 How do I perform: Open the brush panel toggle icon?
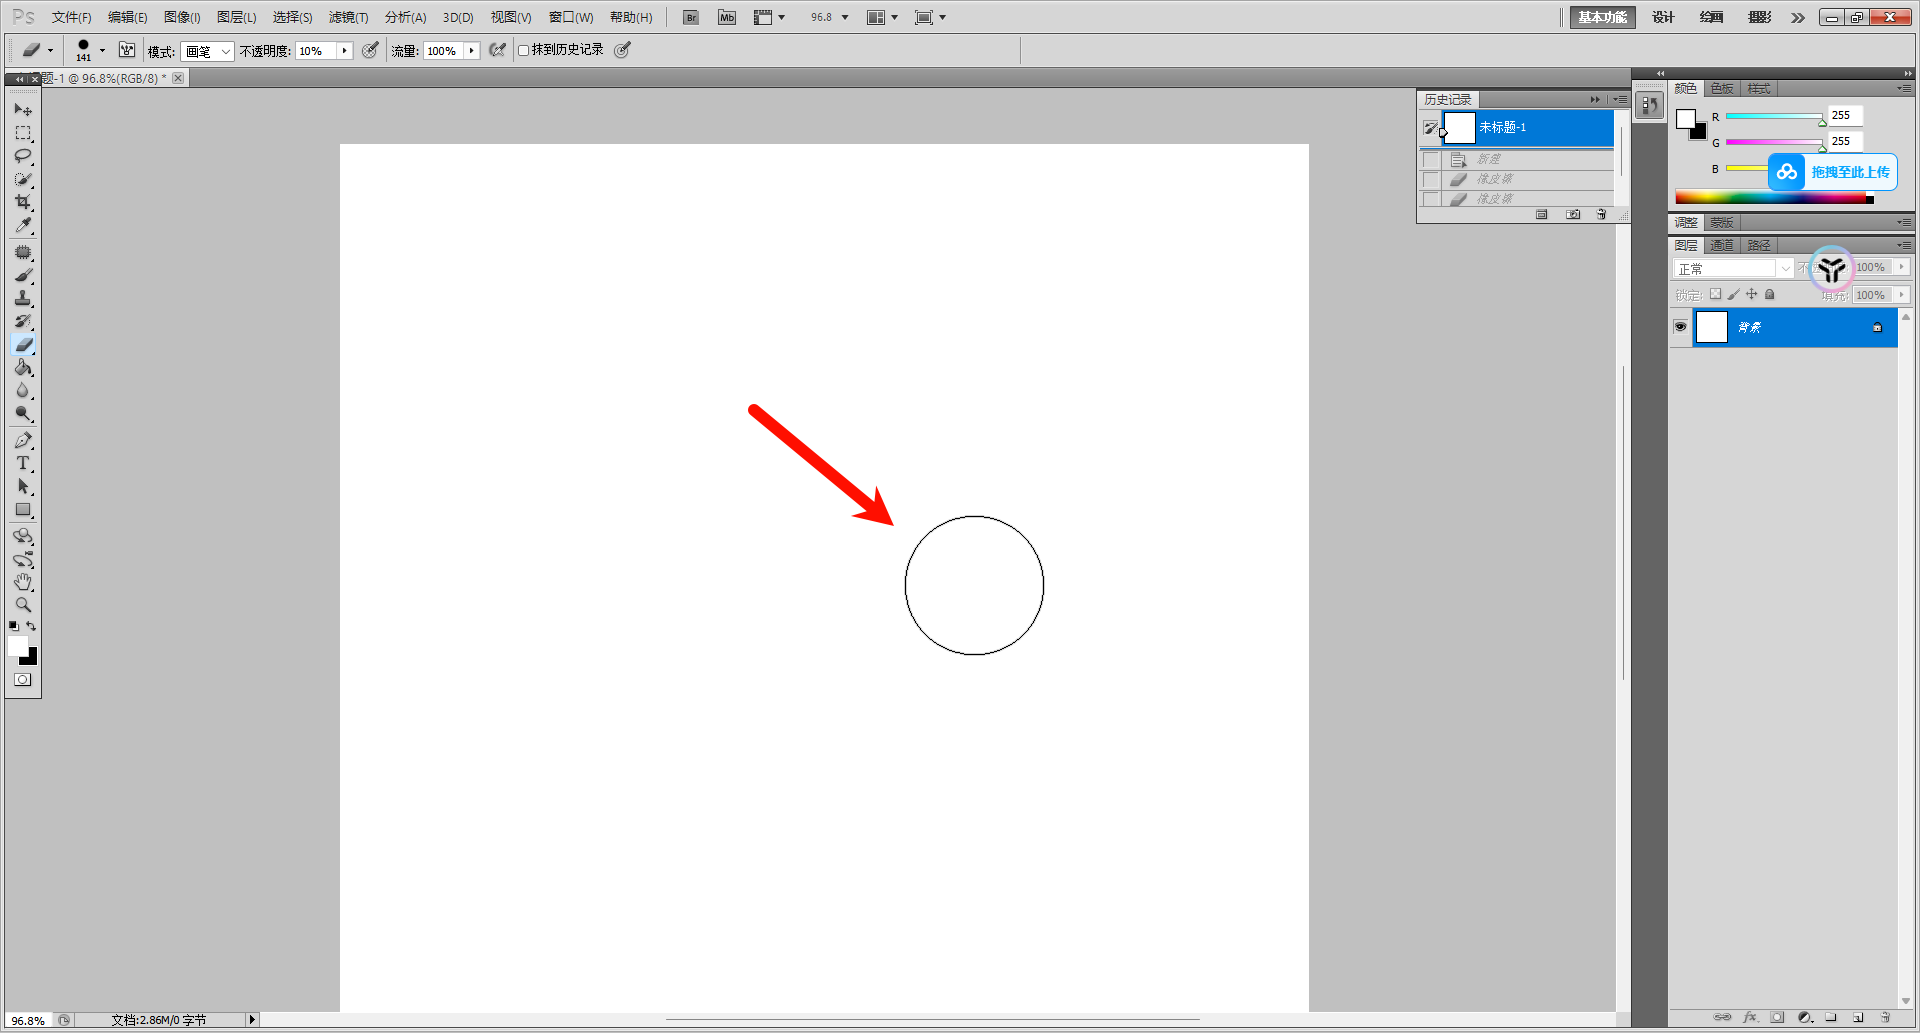127,50
